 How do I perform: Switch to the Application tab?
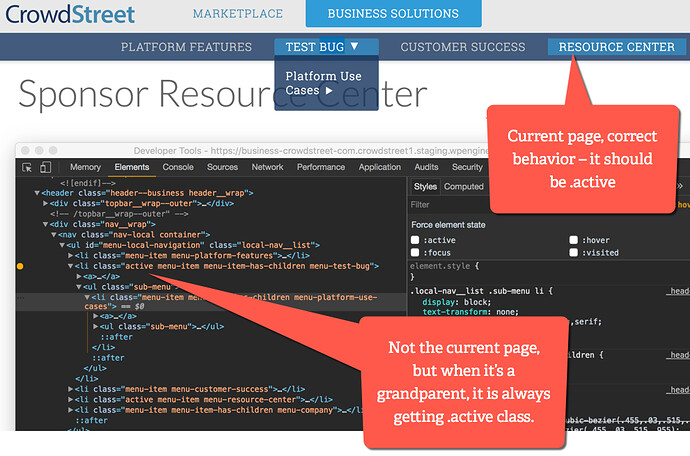[x=379, y=167]
